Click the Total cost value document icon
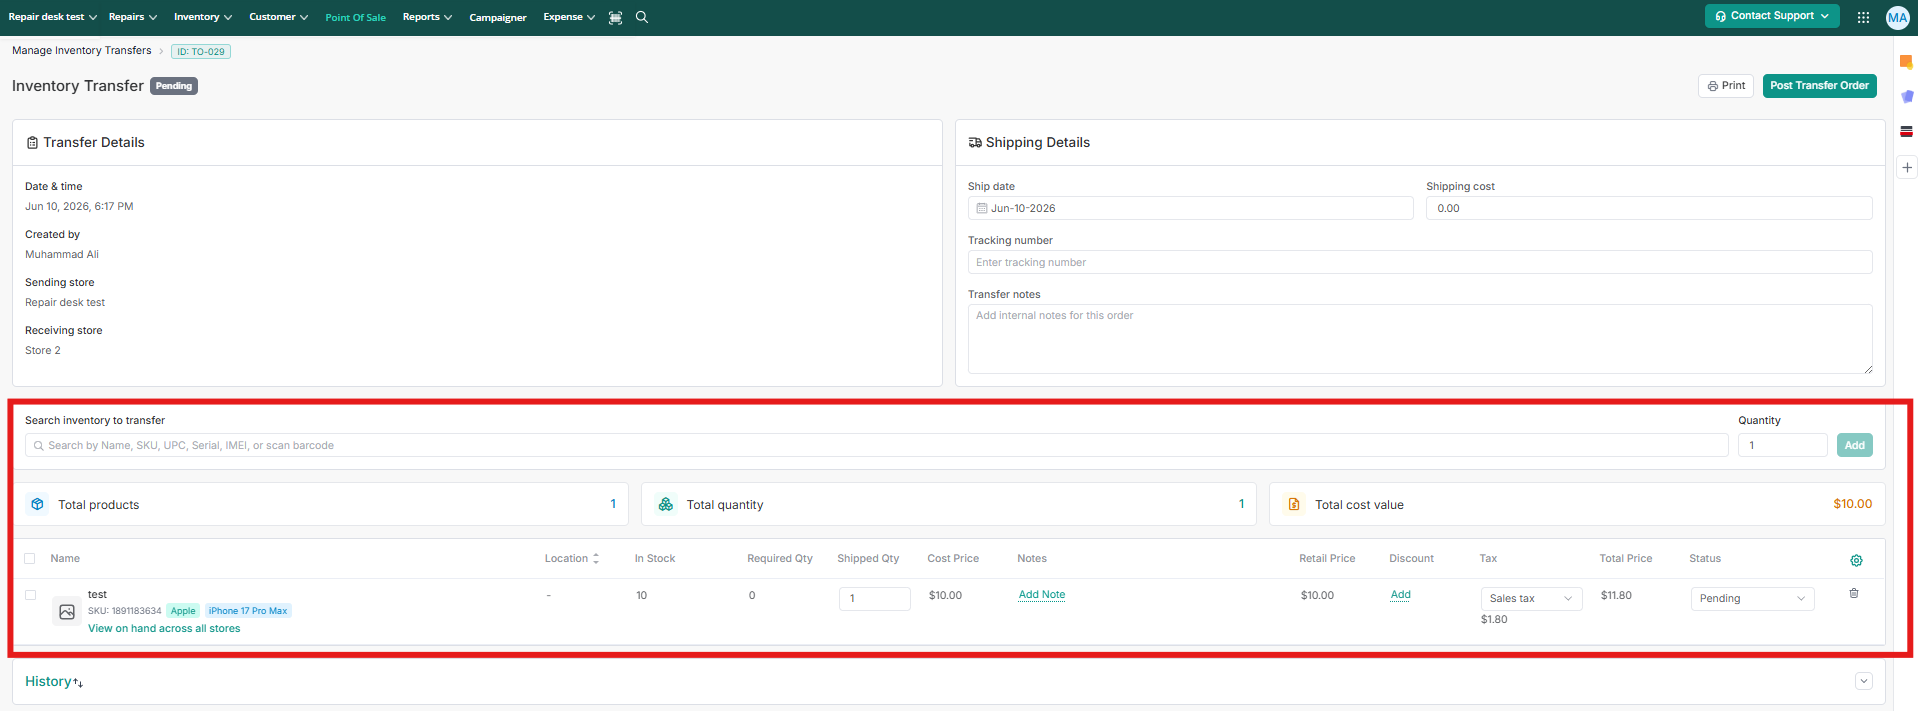Screen dimensions: 1918x711 pyautogui.click(x=1294, y=504)
